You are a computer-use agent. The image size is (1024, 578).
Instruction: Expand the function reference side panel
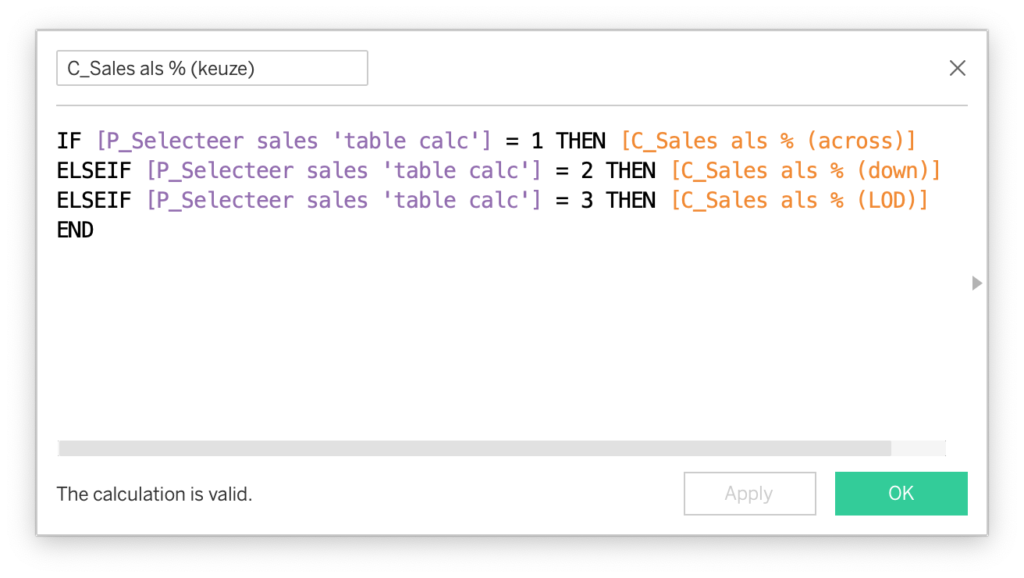pos(977,283)
